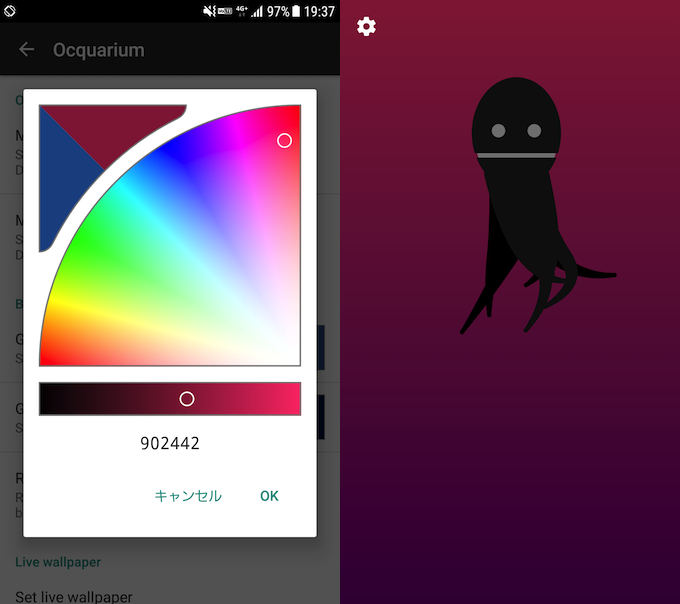Image resolution: width=680 pixels, height=604 pixels.
Task: Tap the battery icon in status bar
Action: point(296,11)
